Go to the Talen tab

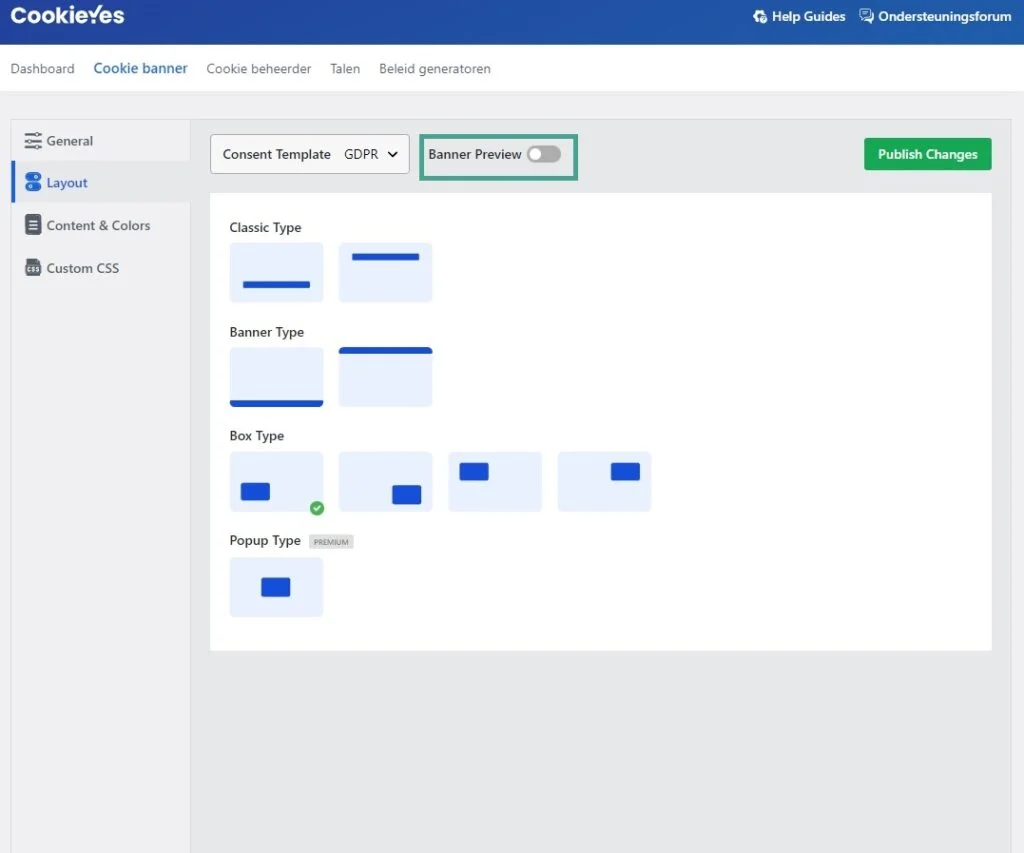point(345,69)
